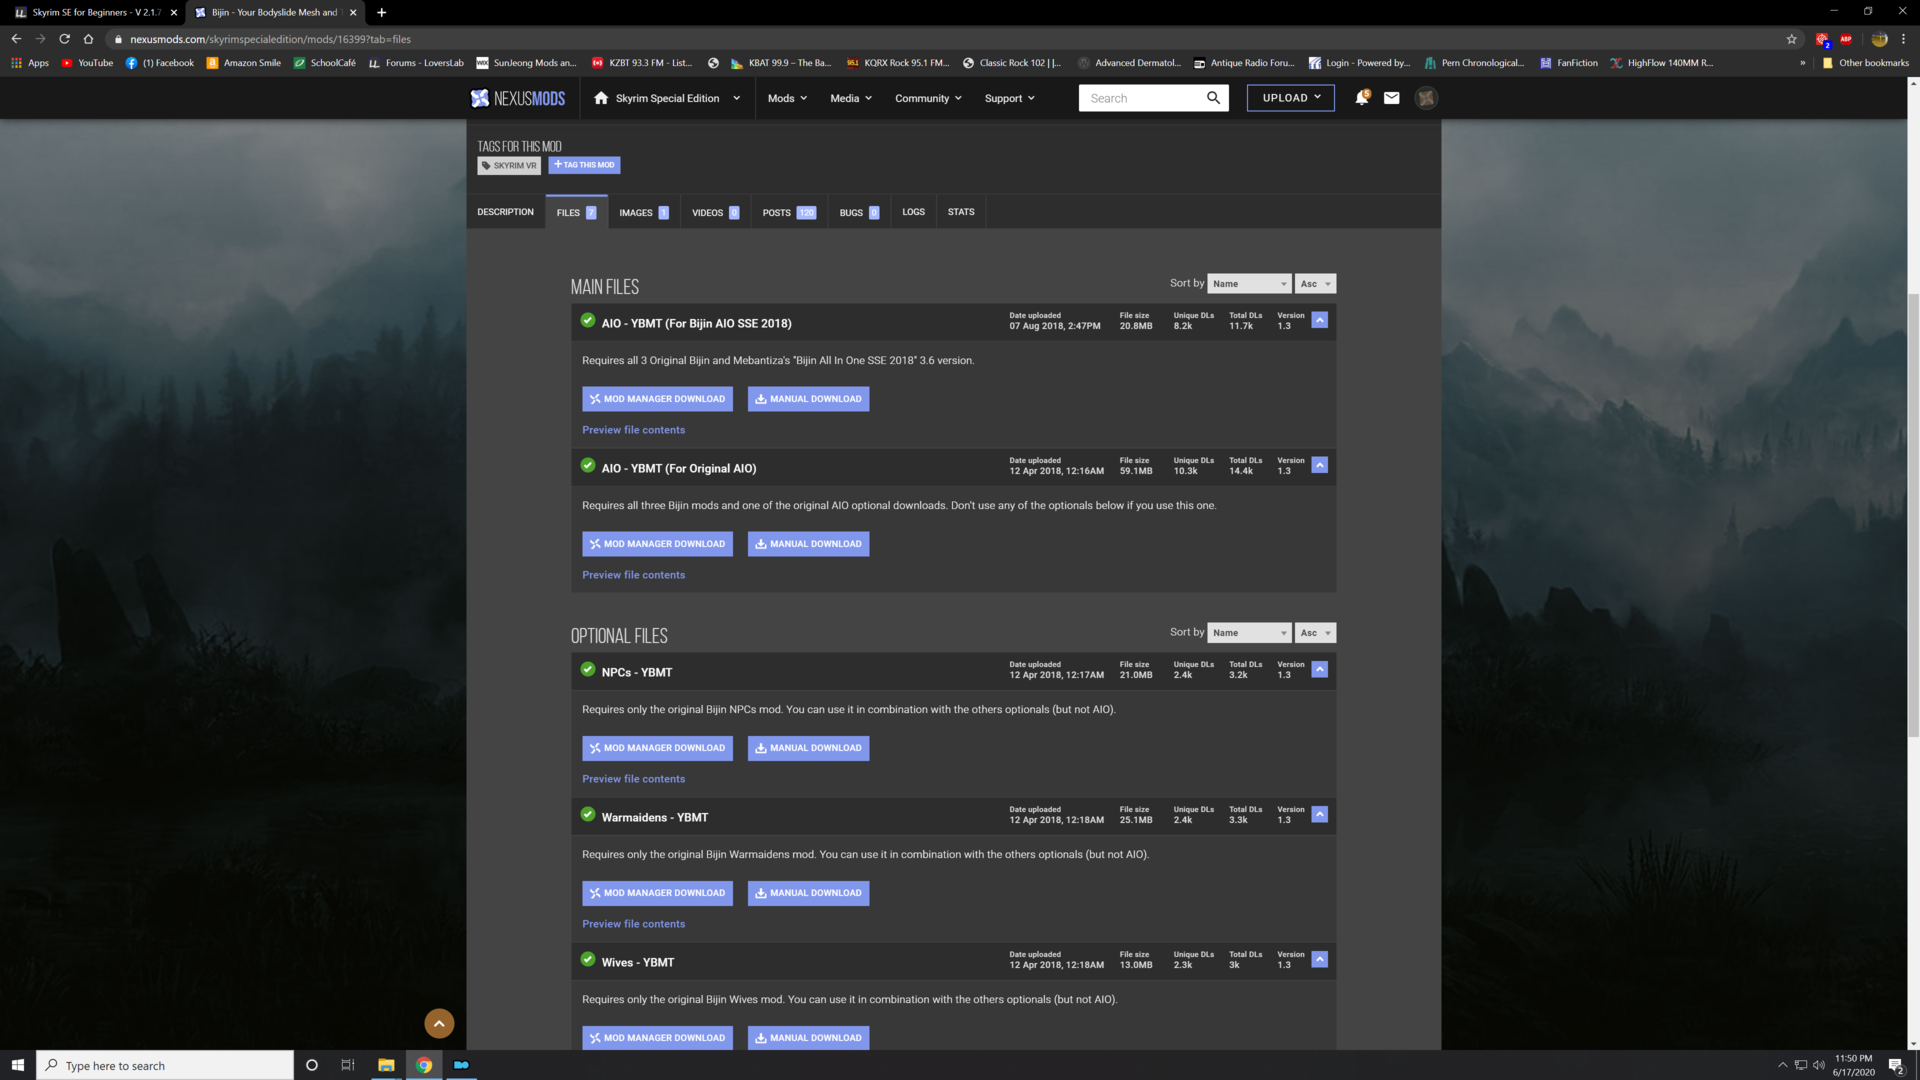Click the Nexus Mods logo
1920x1080 pixels.
518,98
